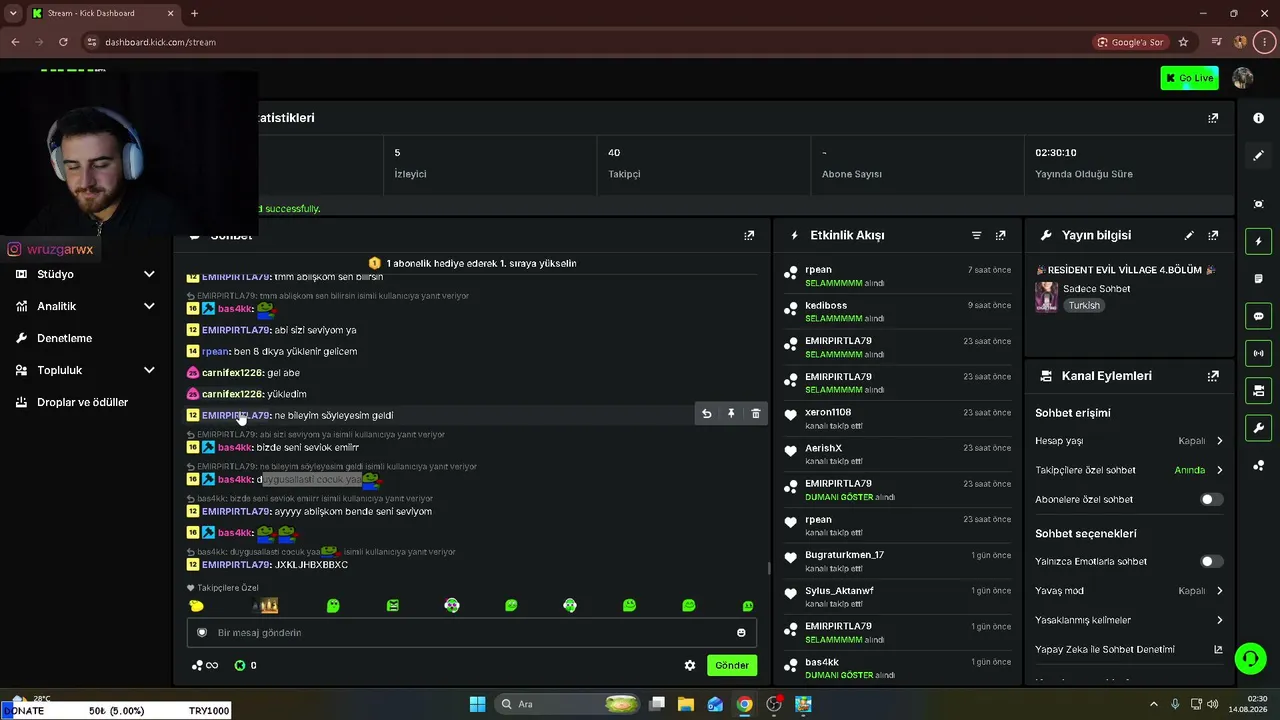Open File Explorer from the taskbar
Image resolution: width=1280 pixels, height=720 pixels.
(686, 704)
